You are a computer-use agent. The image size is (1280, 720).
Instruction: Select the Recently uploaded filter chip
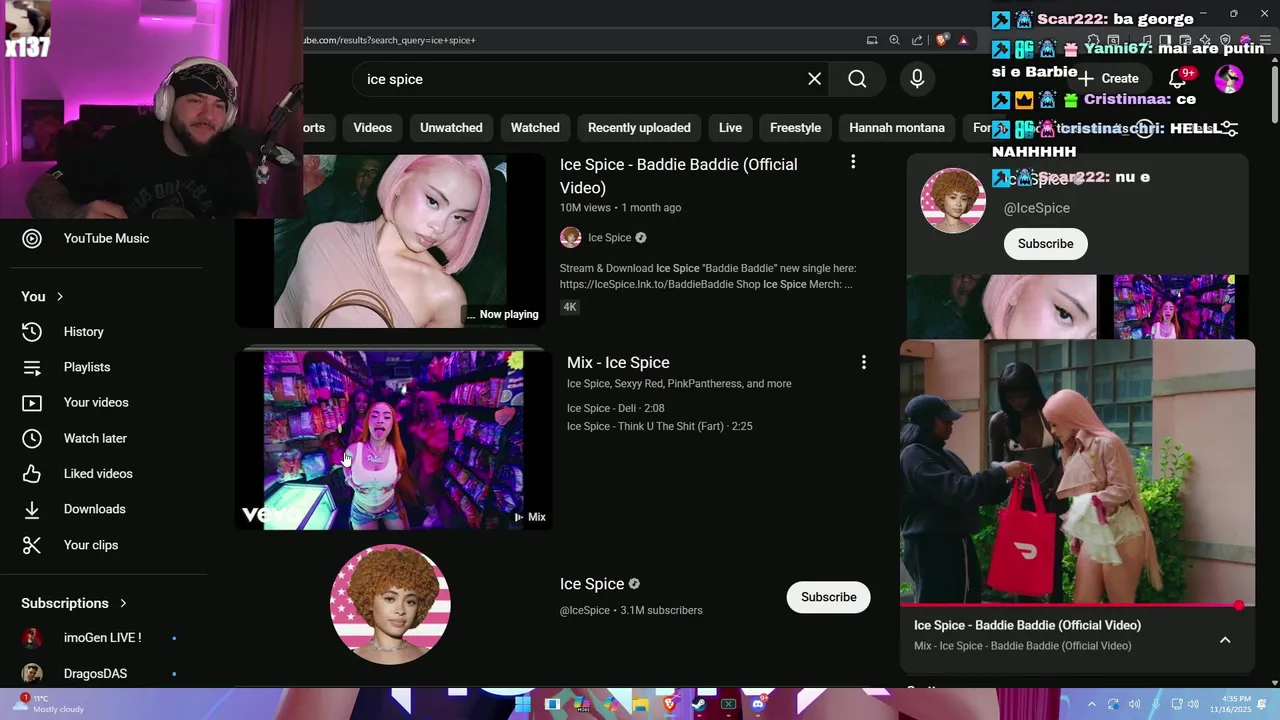(x=639, y=128)
